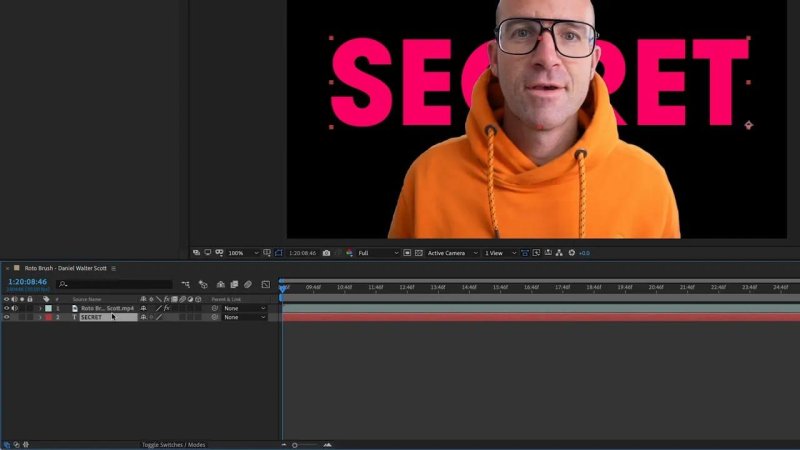The height and width of the screenshot is (450, 800).
Task: Close the Roto Brush composition tab
Action: point(7,268)
